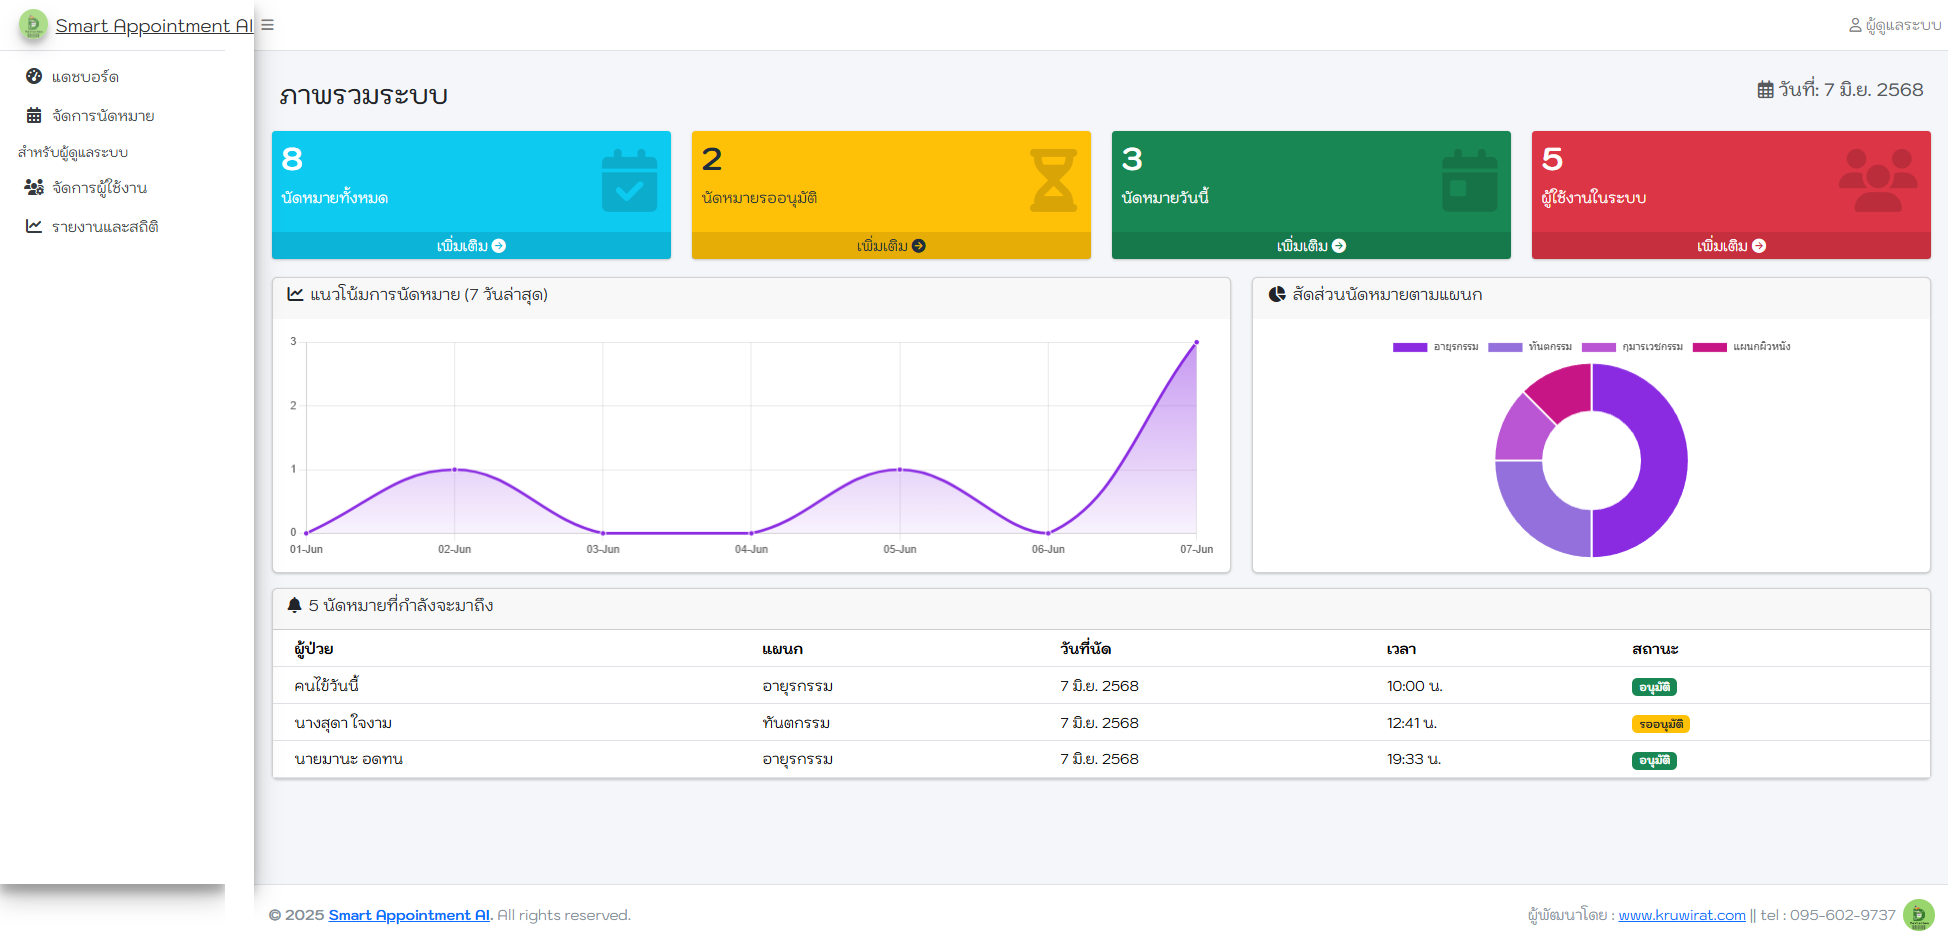Click the calendar-check icon on the blue card
This screenshot has width=1948, height=945.
[x=629, y=181]
